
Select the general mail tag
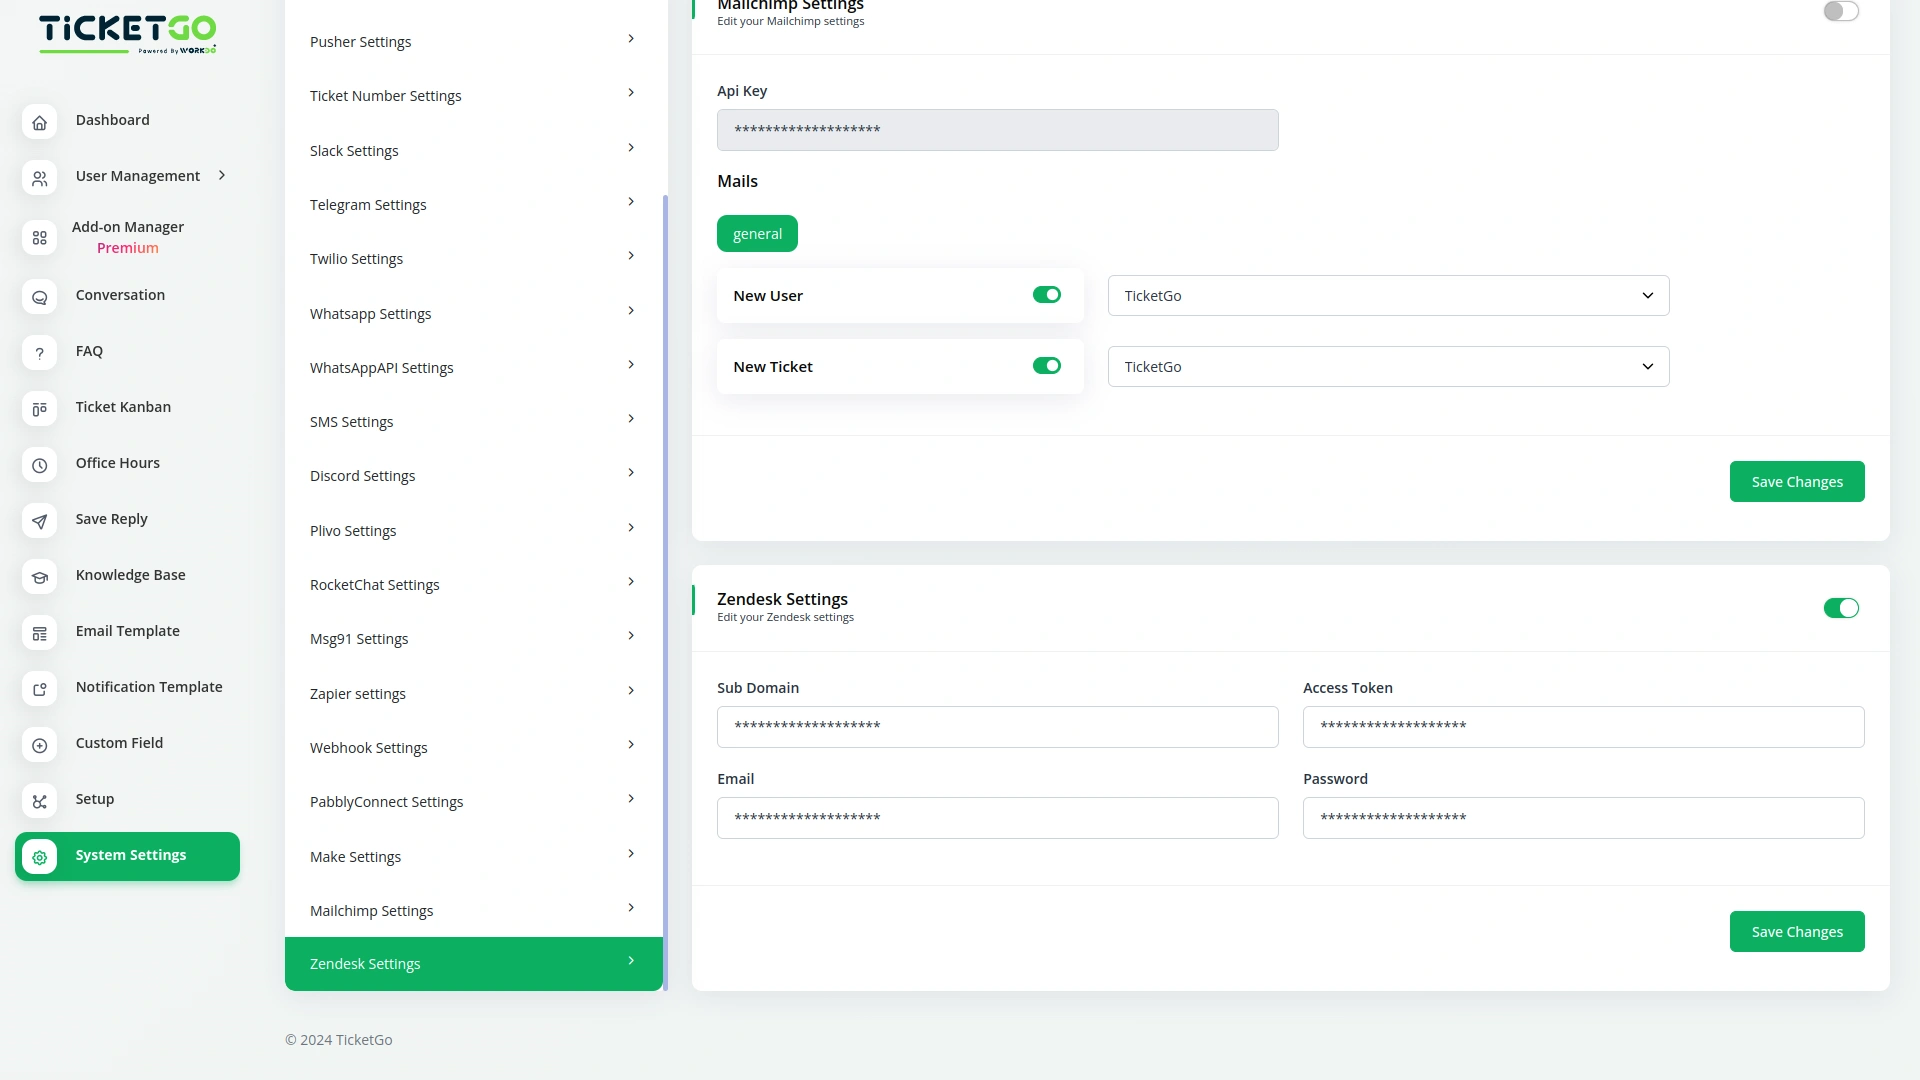click(757, 233)
